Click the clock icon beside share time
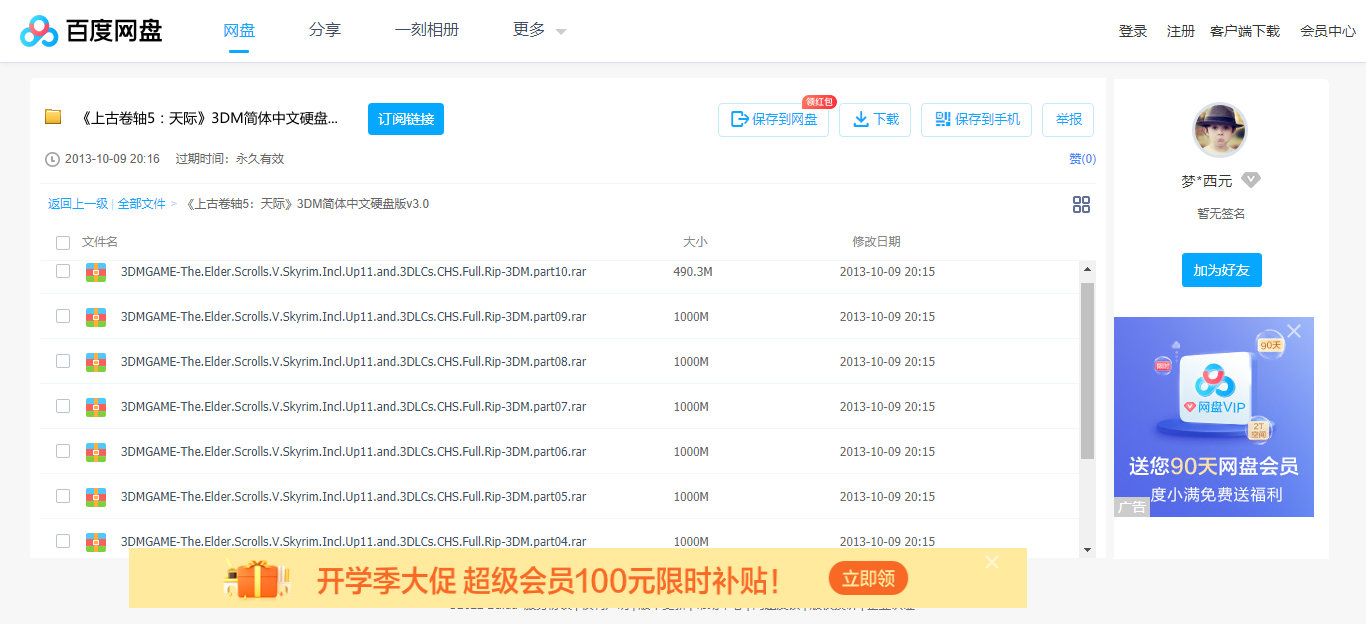 tap(51, 158)
